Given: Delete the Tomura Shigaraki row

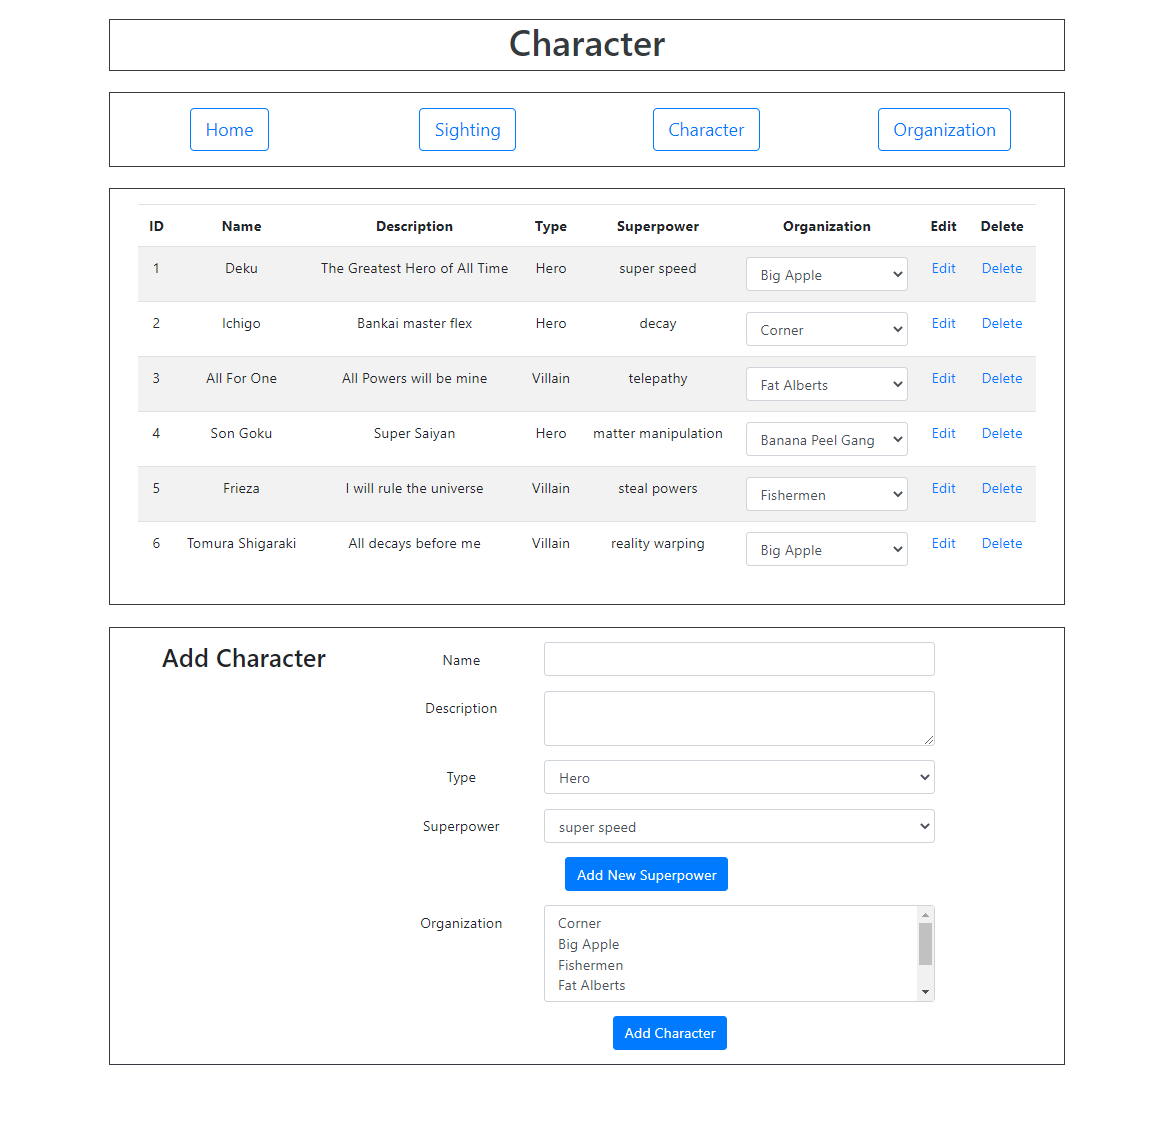Looking at the screenshot, I should [x=1002, y=543].
